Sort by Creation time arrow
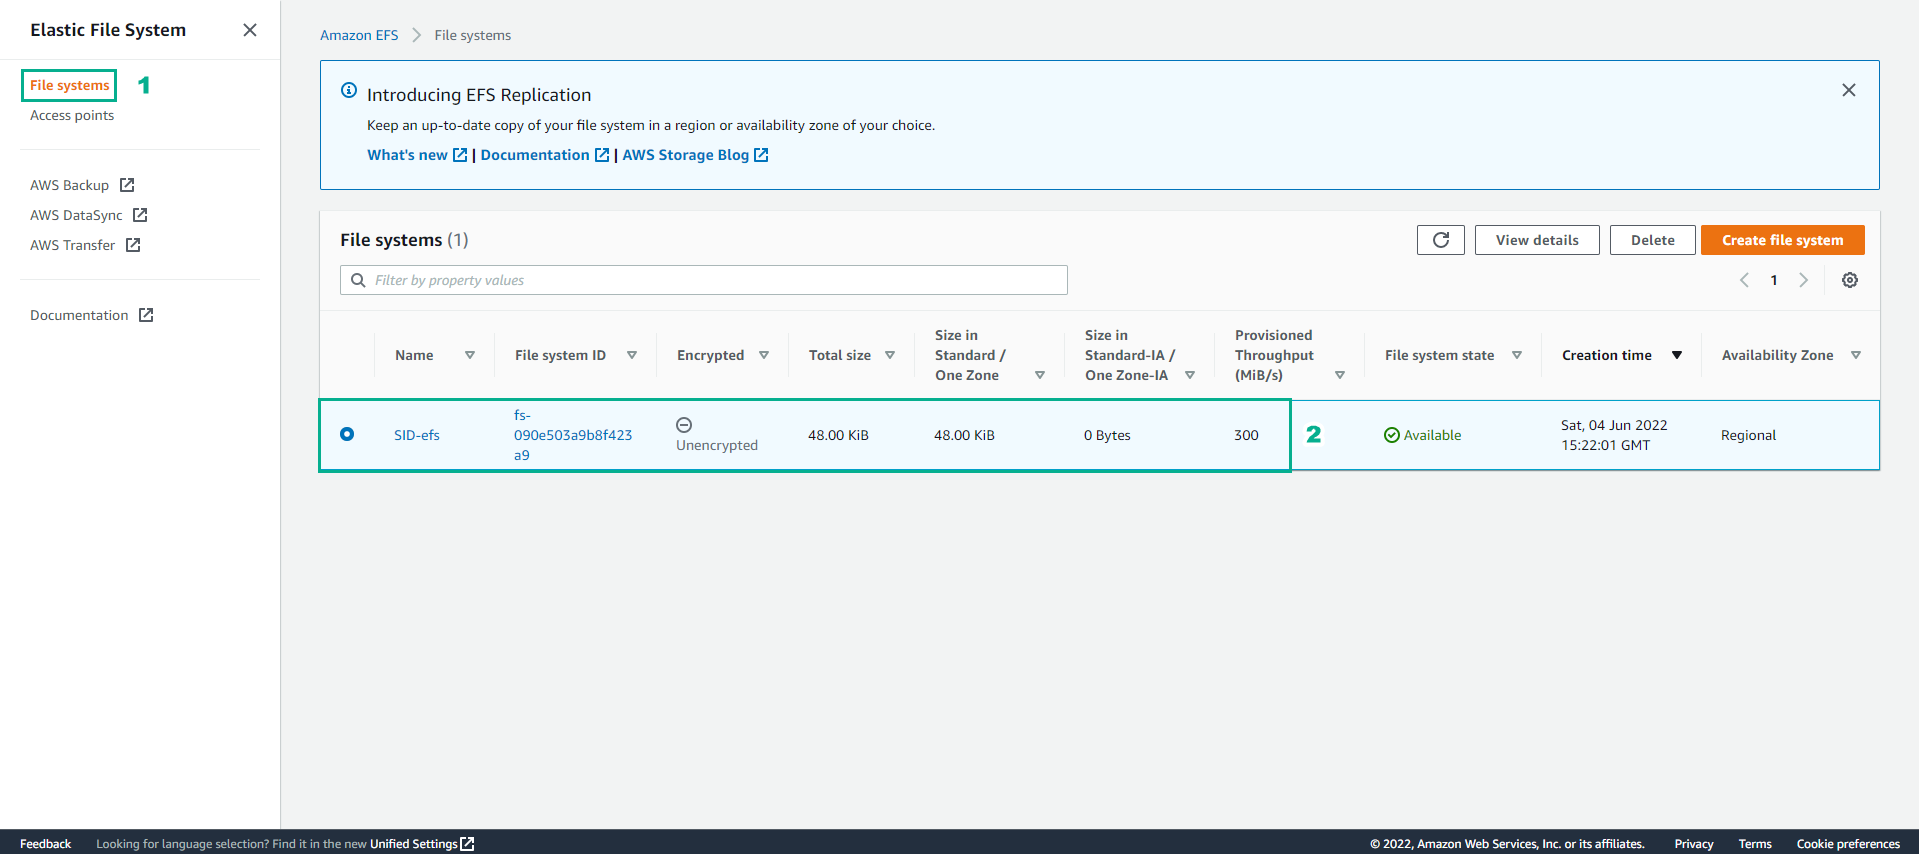This screenshot has height=854, width=1919. [x=1677, y=355]
